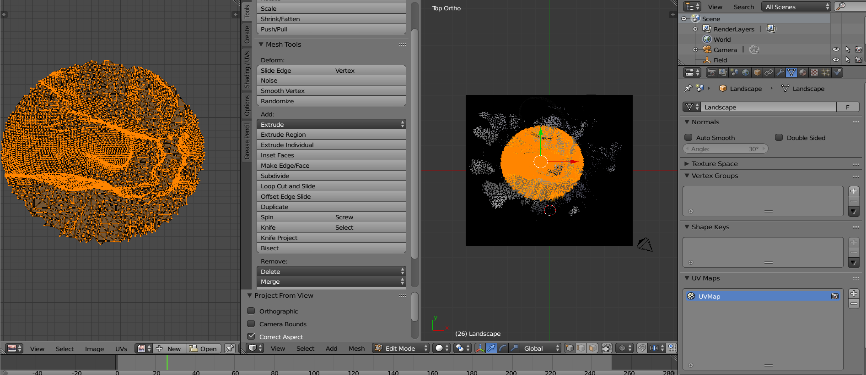This screenshot has width=866, height=375.
Task: Toggle renderability for the Camera row
Action: coord(858,50)
